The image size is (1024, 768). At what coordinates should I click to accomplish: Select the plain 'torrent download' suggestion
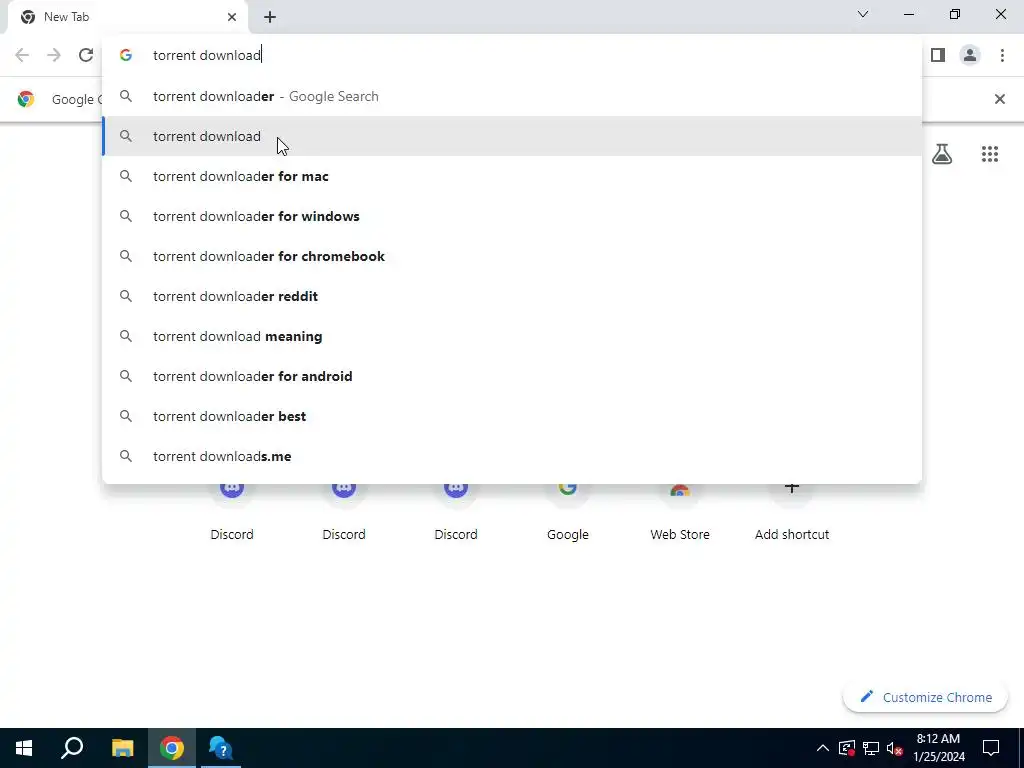click(x=512, y=136)
